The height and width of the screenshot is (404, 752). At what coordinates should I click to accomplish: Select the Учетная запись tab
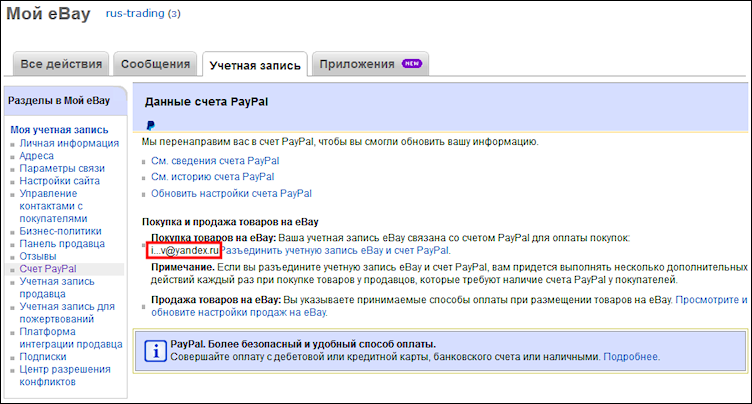coord(255,65)
